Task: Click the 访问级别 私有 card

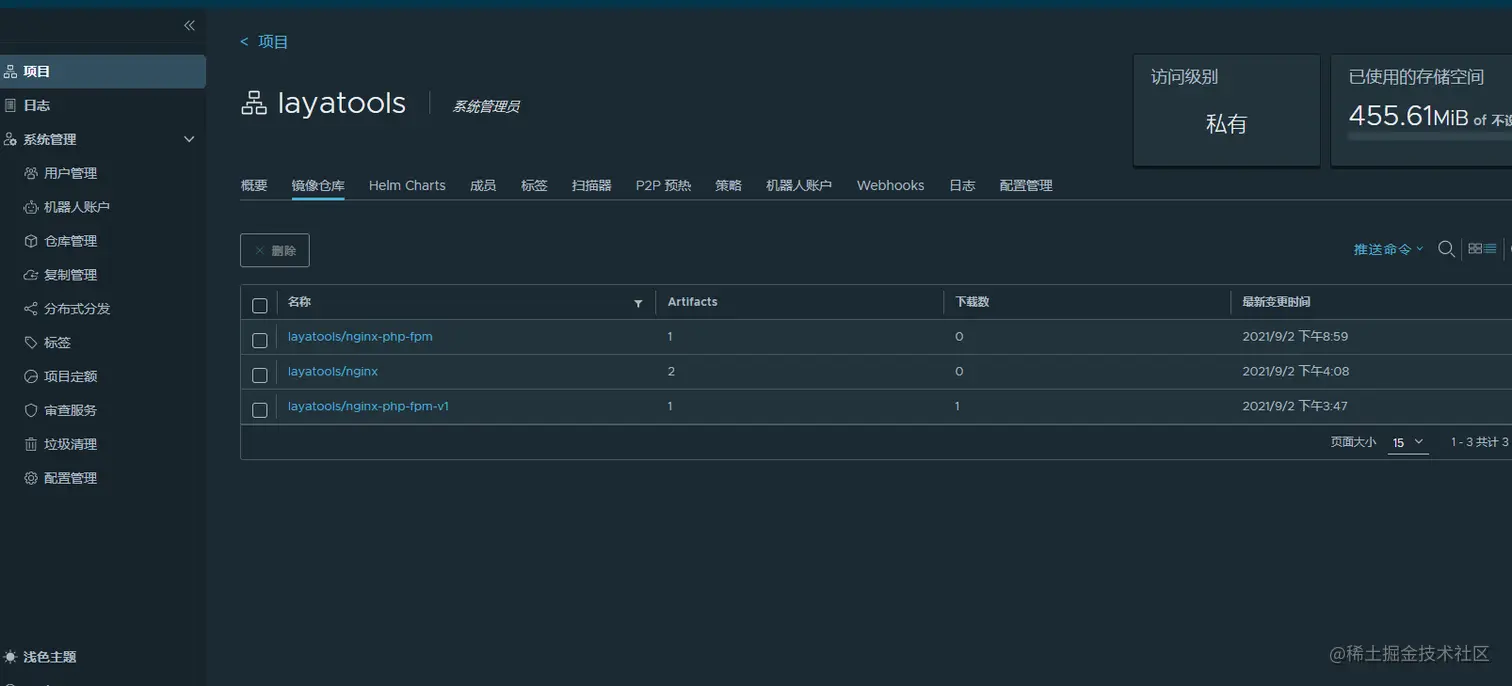Action: point(1226,110)
